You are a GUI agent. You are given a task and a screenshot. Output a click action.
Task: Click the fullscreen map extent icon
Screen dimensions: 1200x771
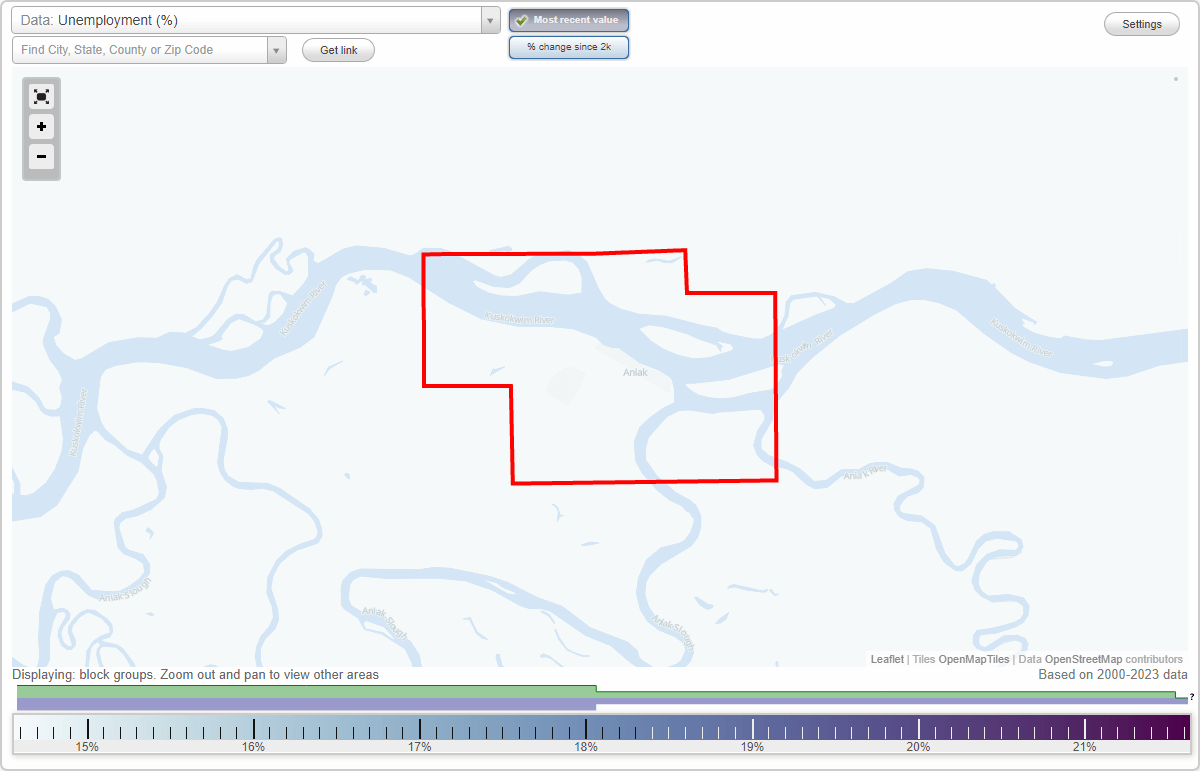coord(41,96)
